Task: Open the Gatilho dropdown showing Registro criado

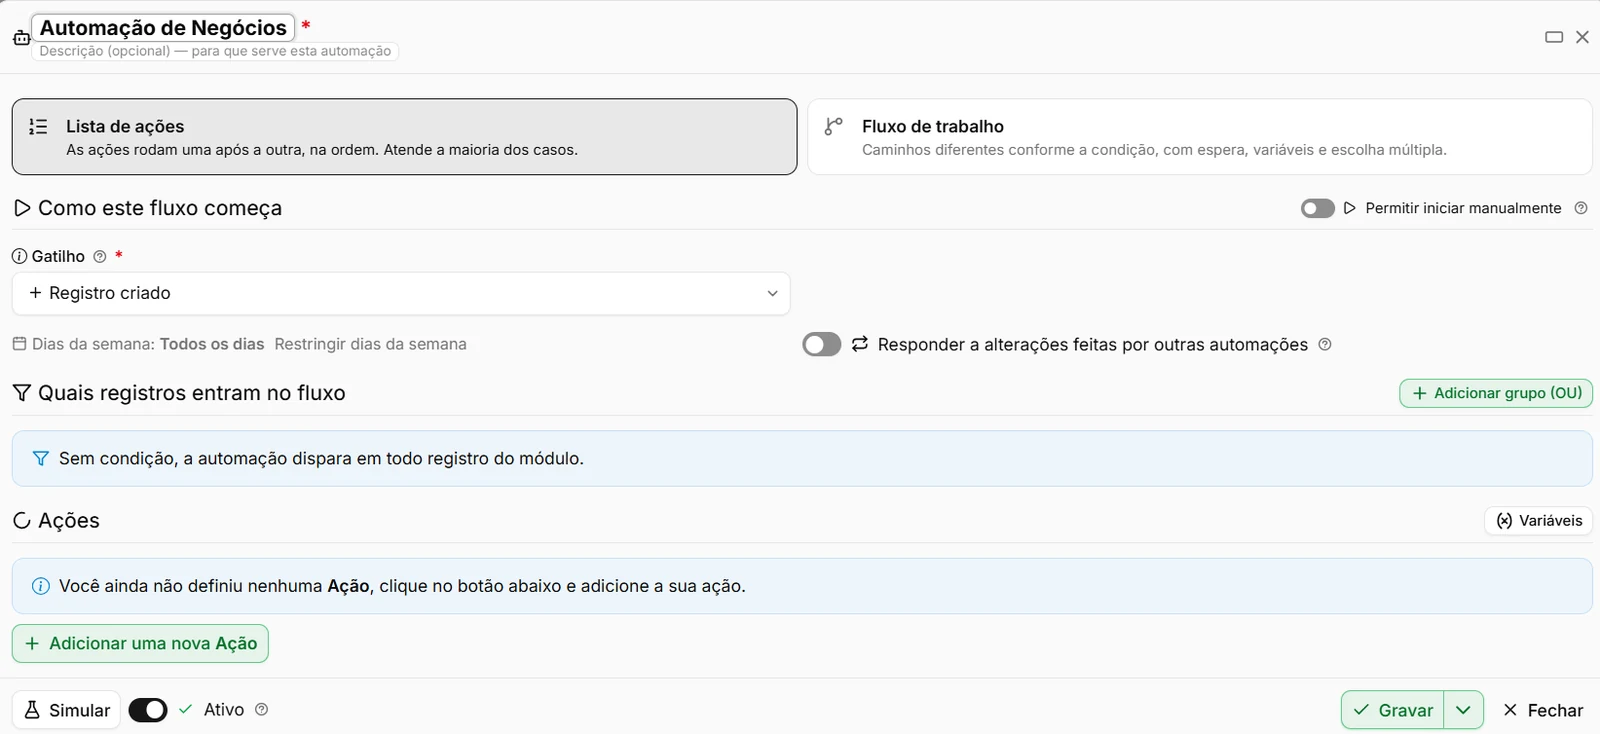Action: (401, 294)
